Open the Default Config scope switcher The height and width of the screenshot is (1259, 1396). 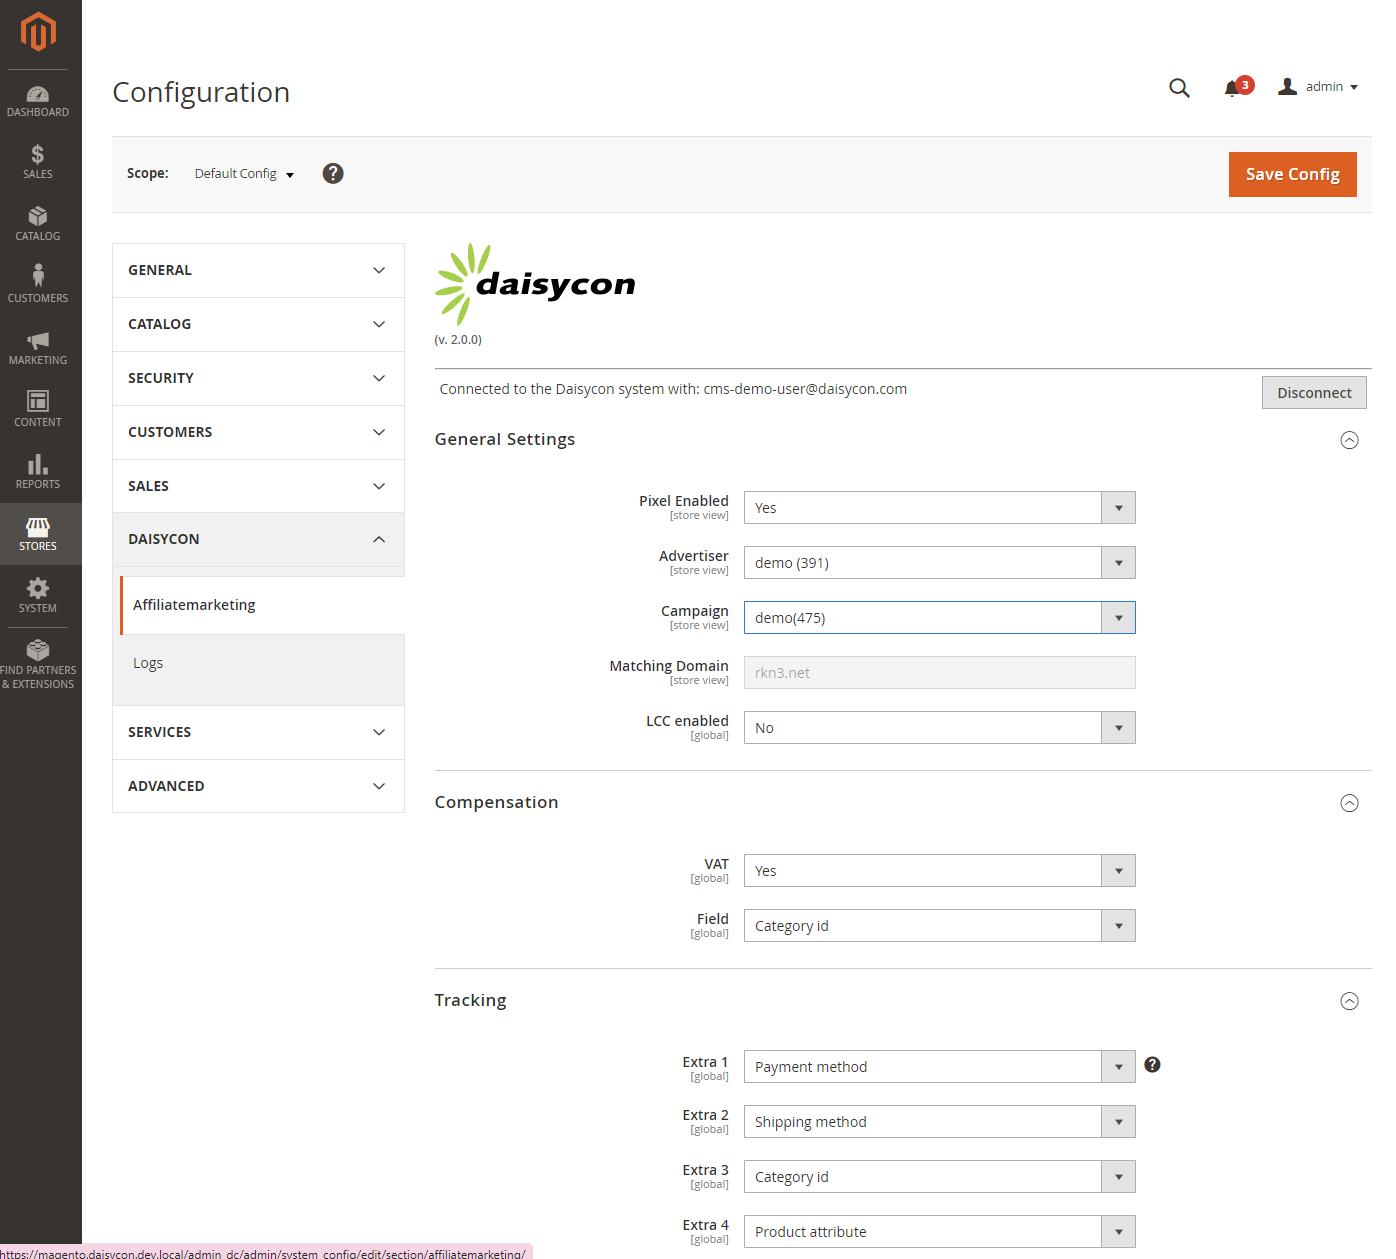pyautogui.click(x=244, y=174)
